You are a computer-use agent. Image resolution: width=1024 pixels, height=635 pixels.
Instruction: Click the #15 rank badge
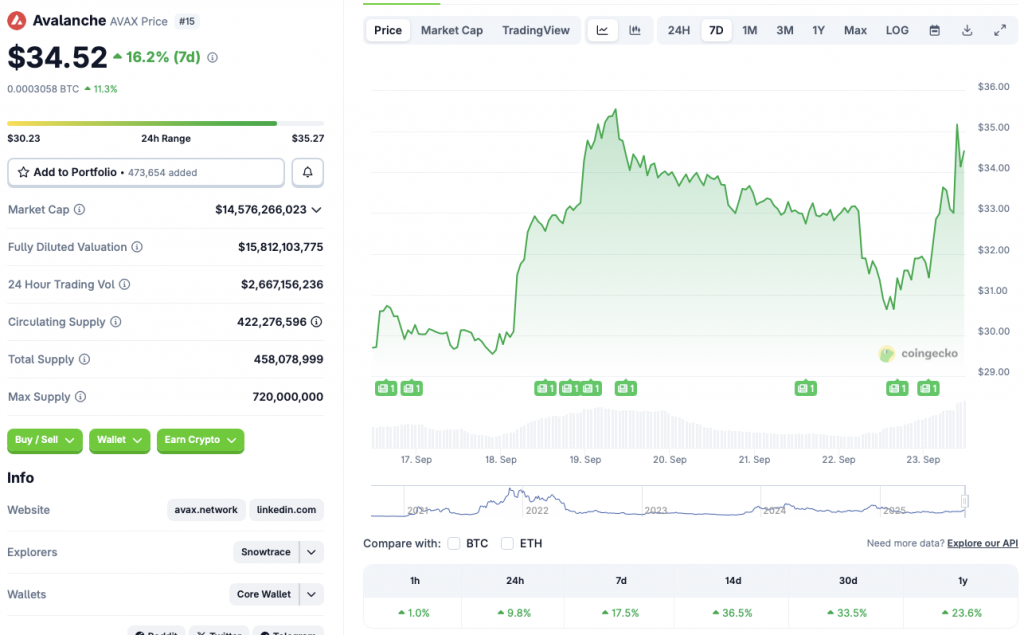click(x=187, y=21)
